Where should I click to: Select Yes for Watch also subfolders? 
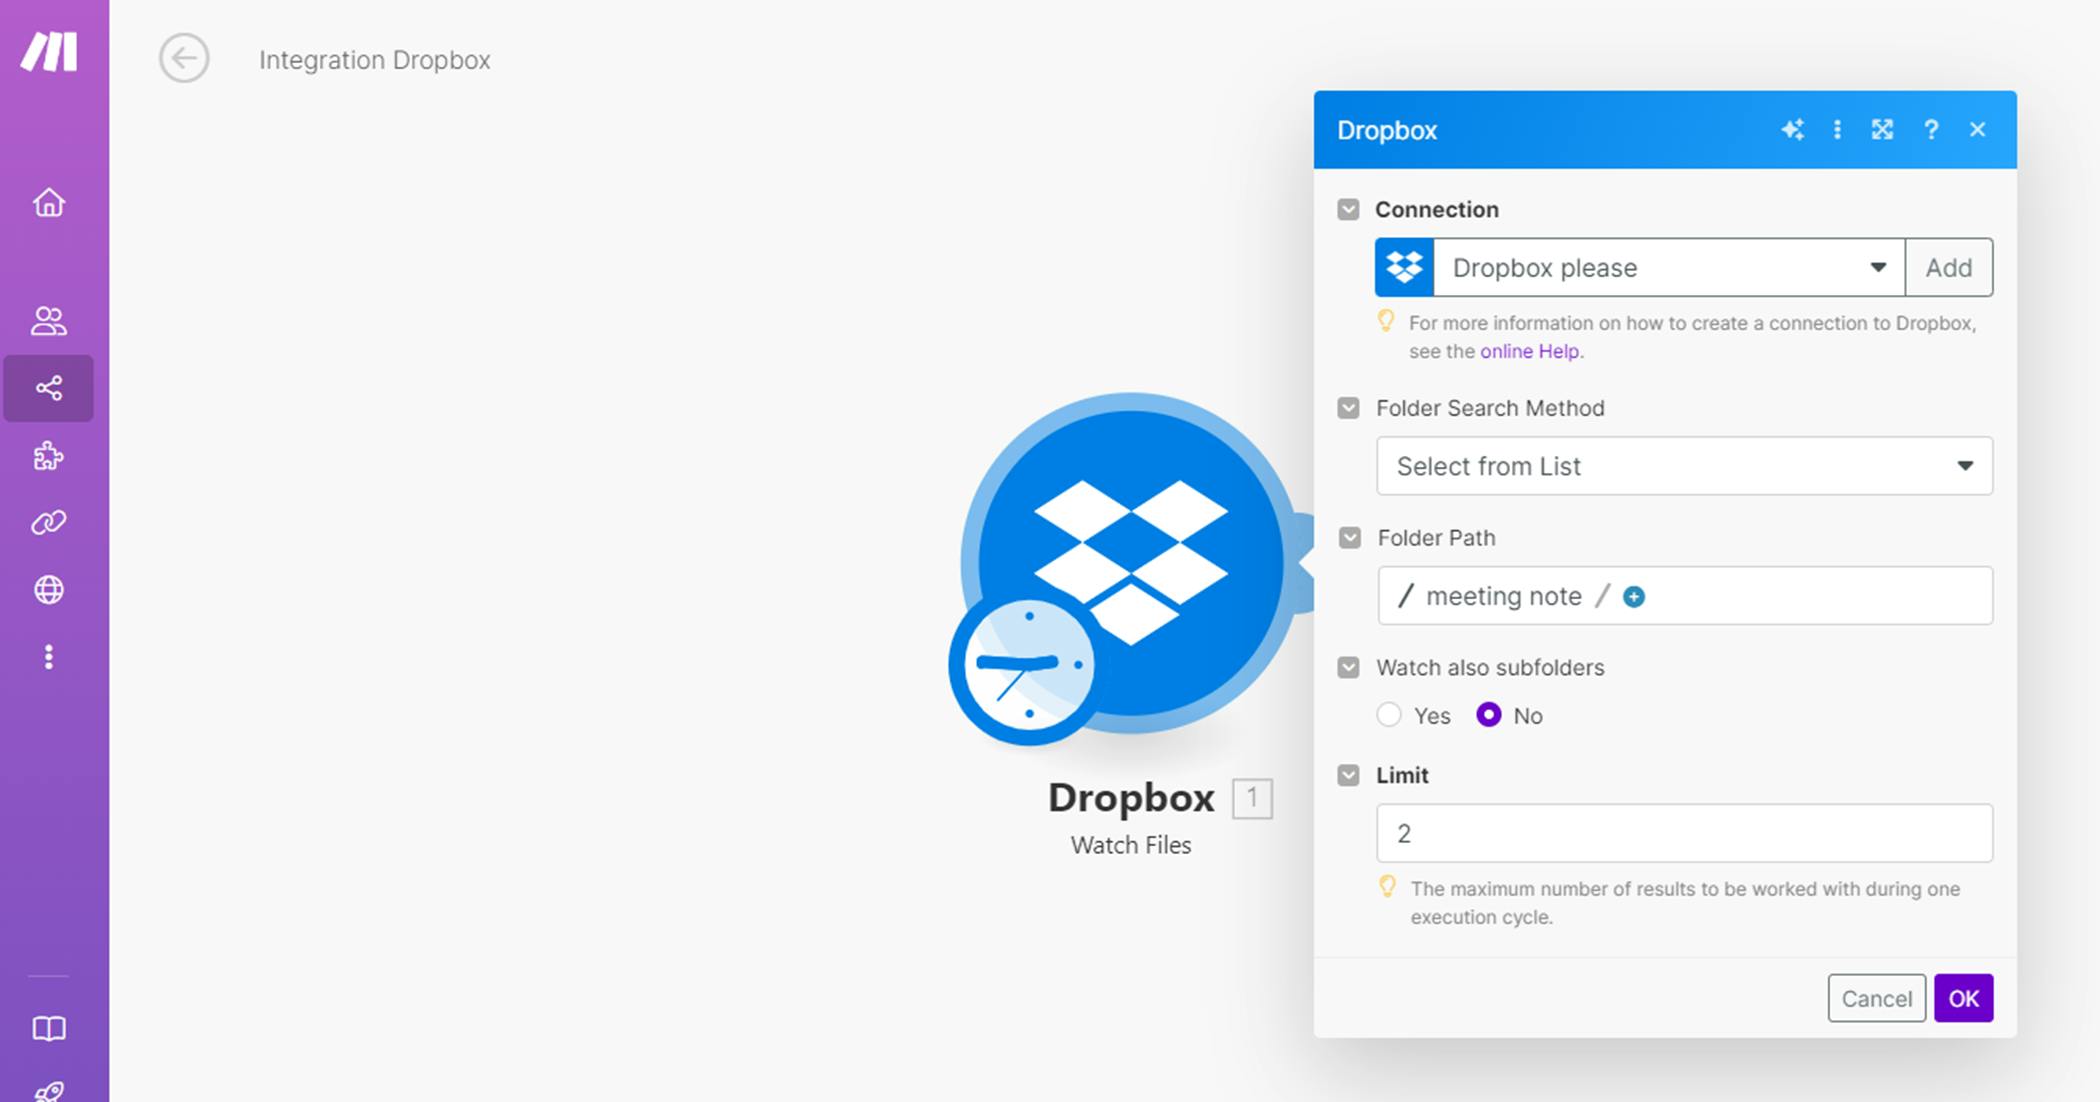tap(1389, 715)
